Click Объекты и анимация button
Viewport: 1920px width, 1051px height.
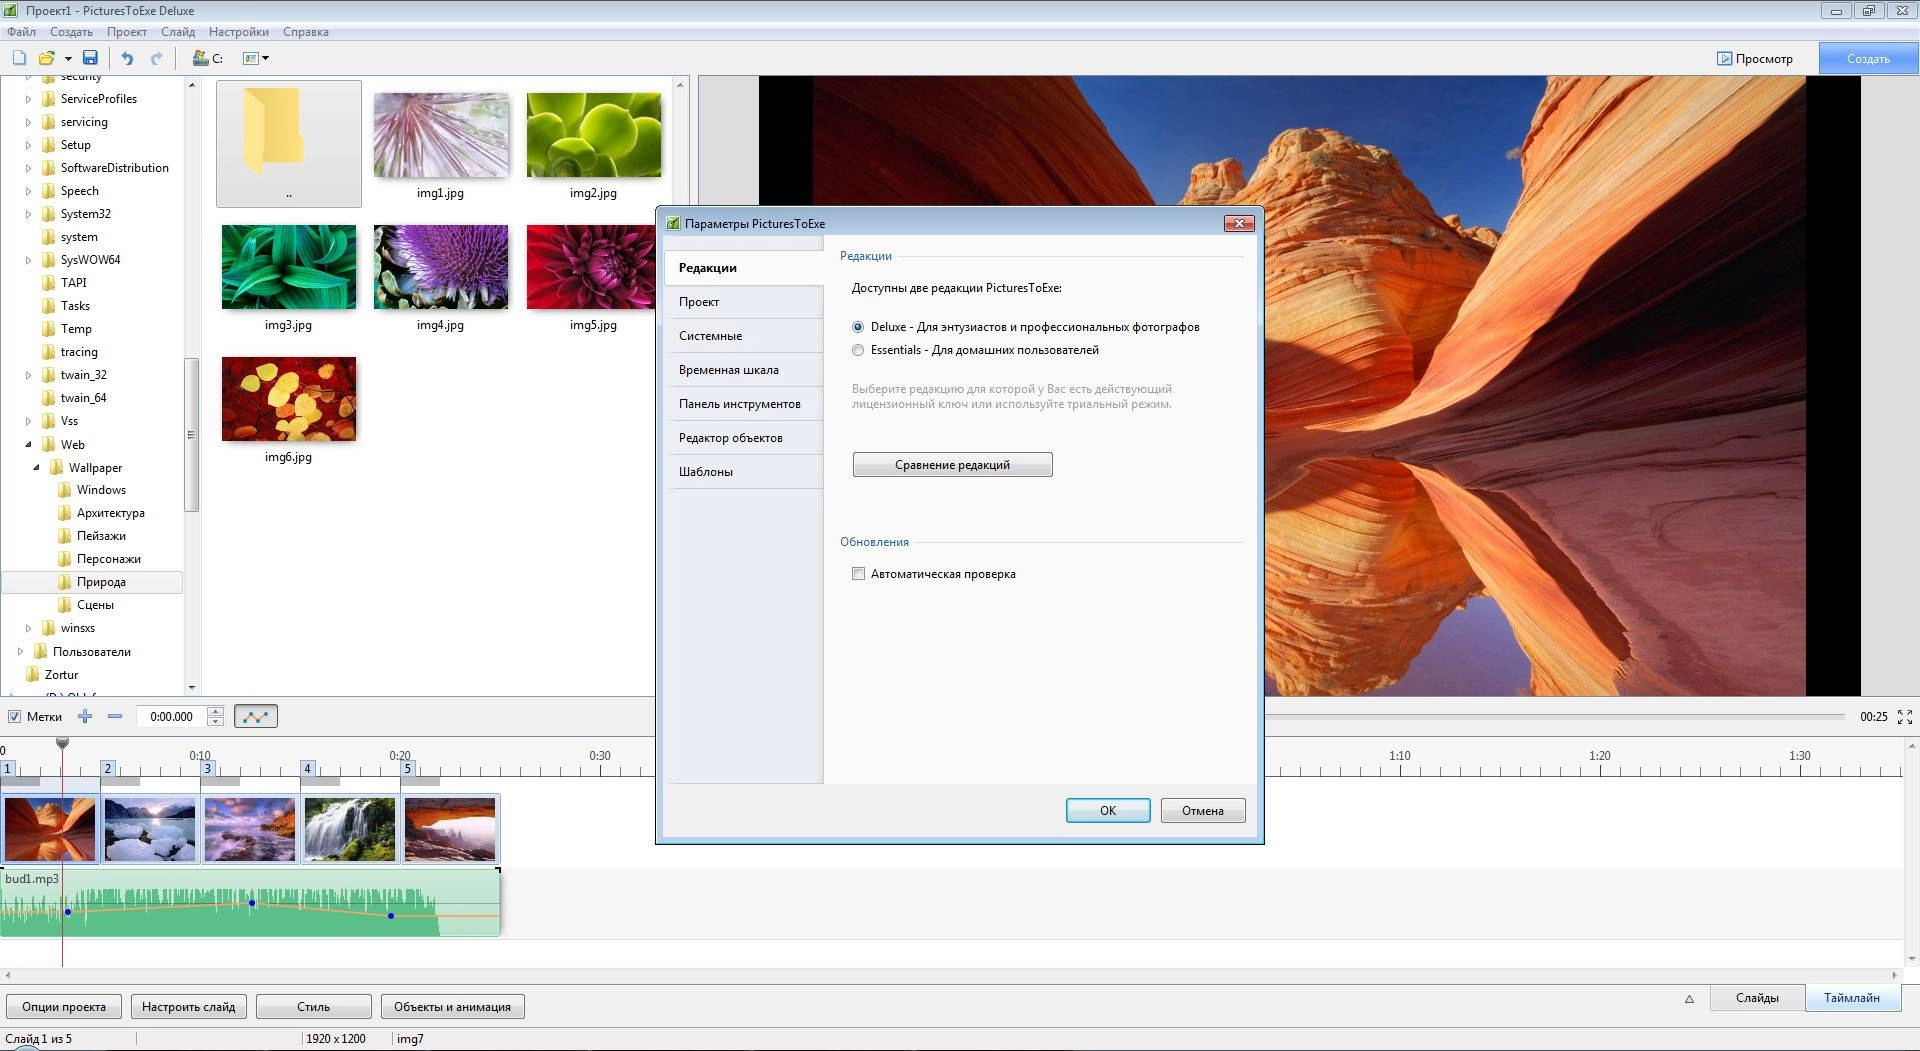coord(452,1007)
